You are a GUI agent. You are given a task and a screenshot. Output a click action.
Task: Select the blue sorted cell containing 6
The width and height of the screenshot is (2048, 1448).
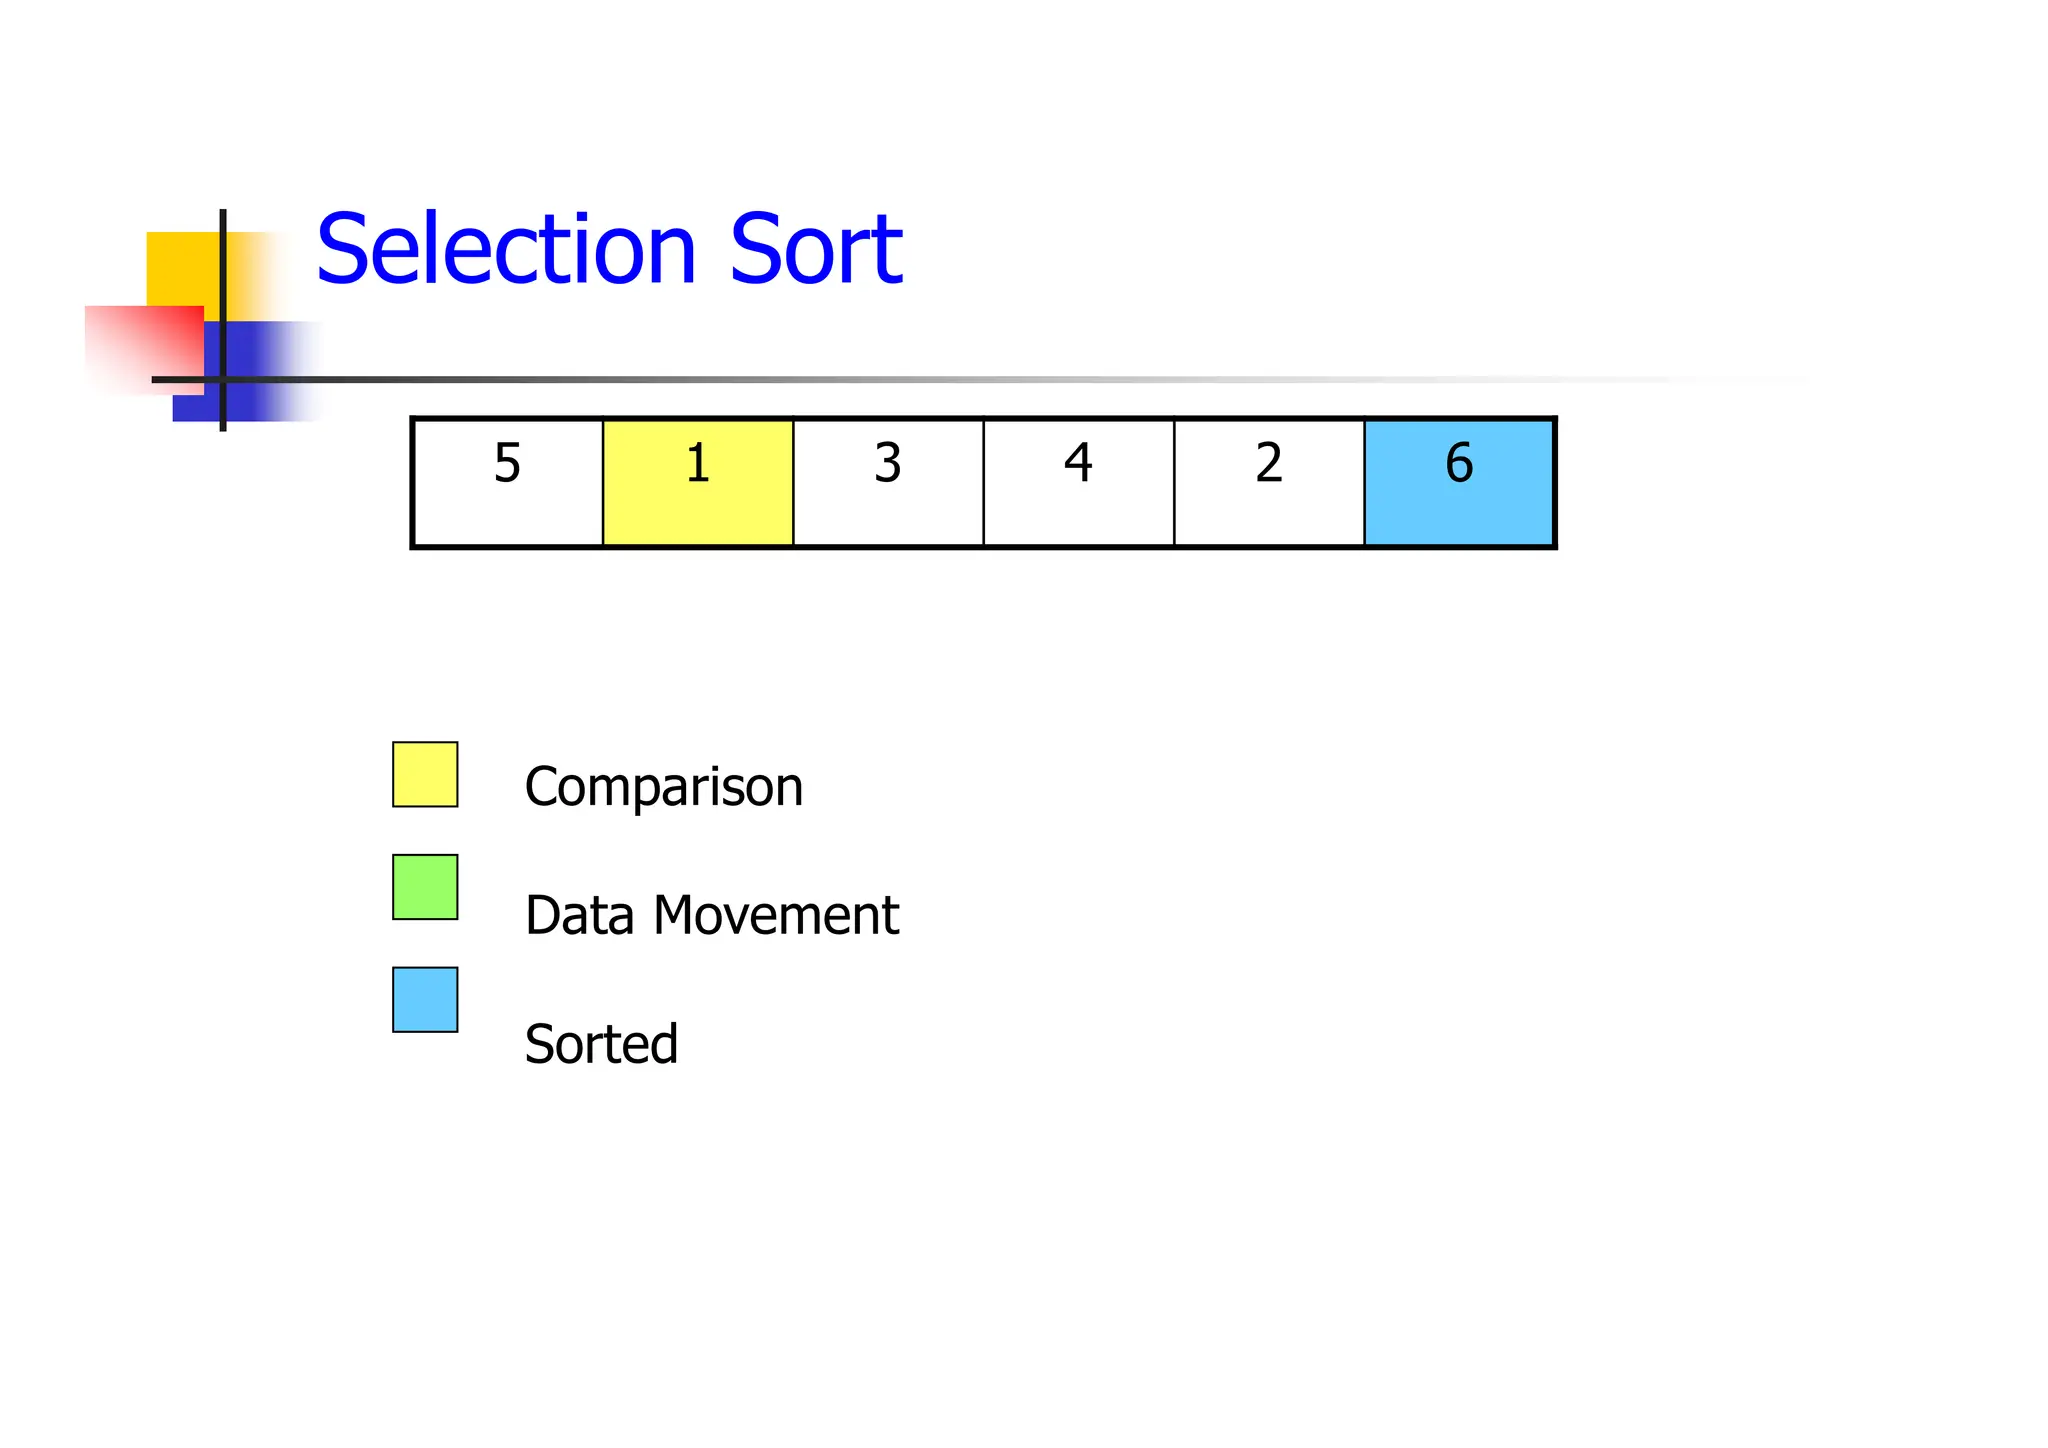tap(1459, 482)
